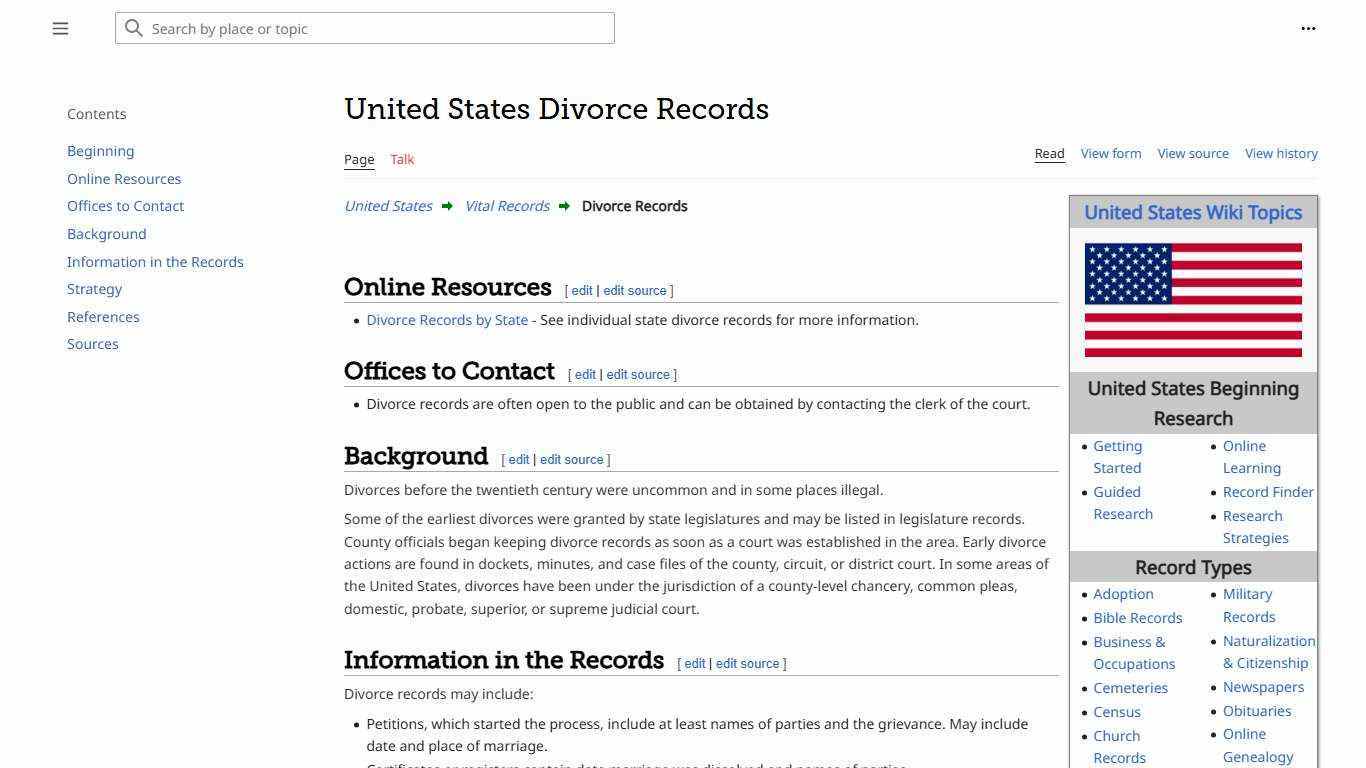
Task: Click edit next to Offices to Contact
Action: pyautogui.click(x=585, y=374)
